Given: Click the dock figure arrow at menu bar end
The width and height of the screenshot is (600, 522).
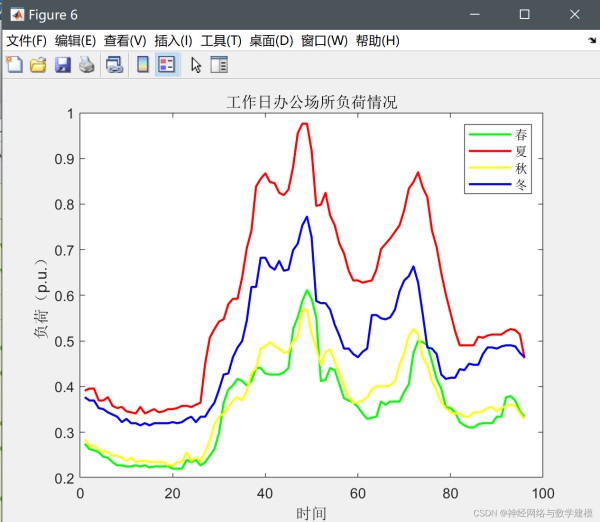Looking at the screenshot, I should click(x=592, y=40).
